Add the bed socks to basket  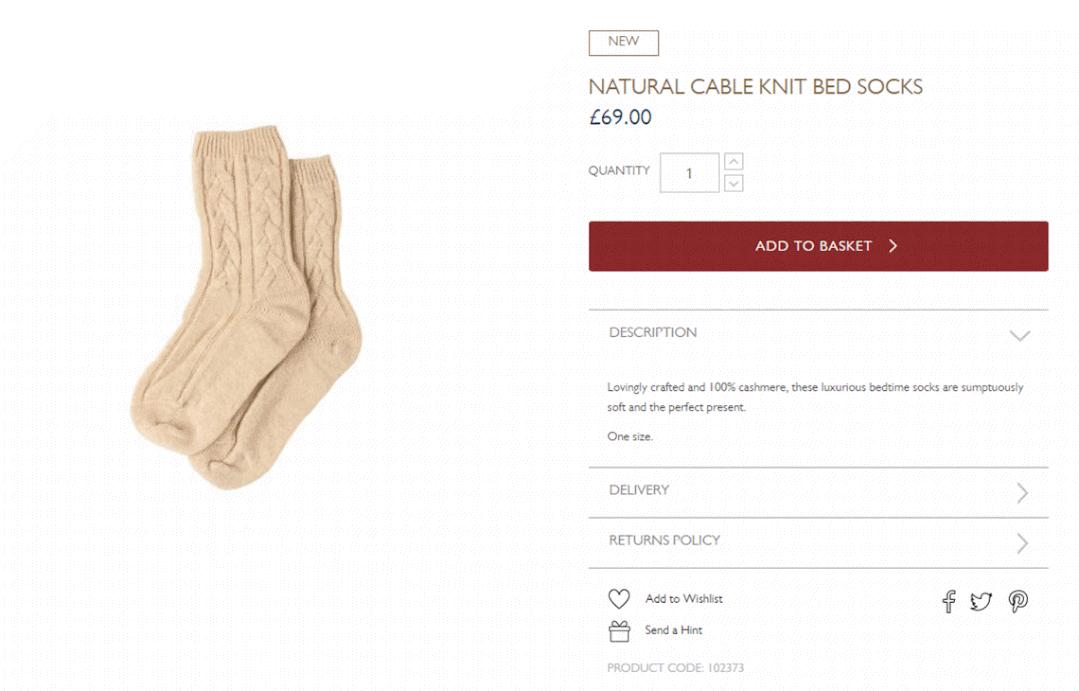click(x=818, y=246)
